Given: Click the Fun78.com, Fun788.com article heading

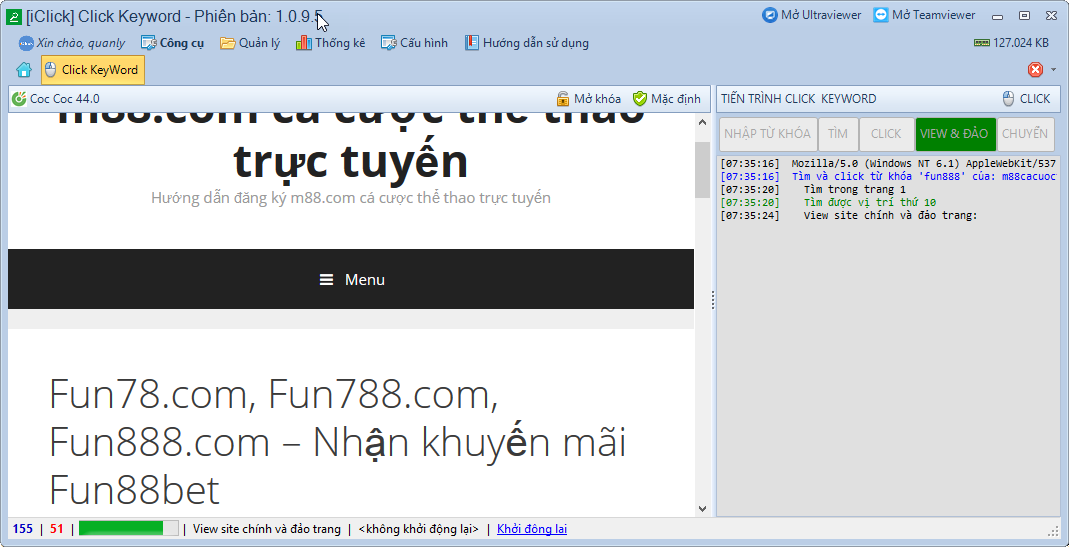Looking at the screenshot, I should (337, 442).
